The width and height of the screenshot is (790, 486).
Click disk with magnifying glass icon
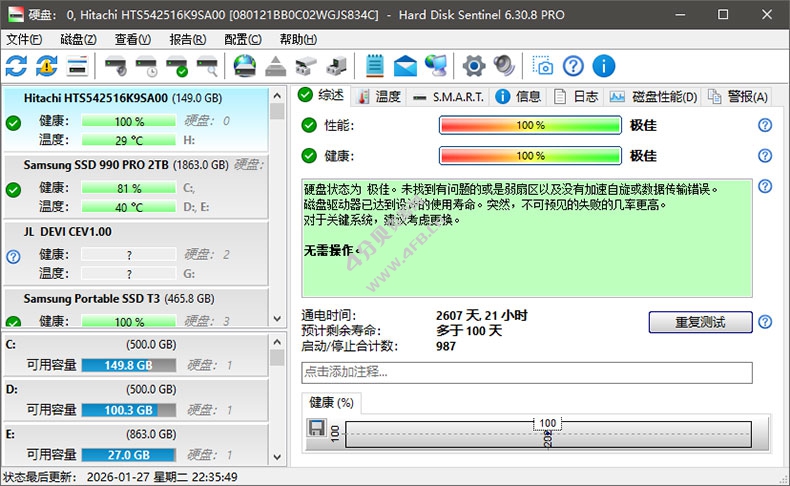tap(208, 66)
